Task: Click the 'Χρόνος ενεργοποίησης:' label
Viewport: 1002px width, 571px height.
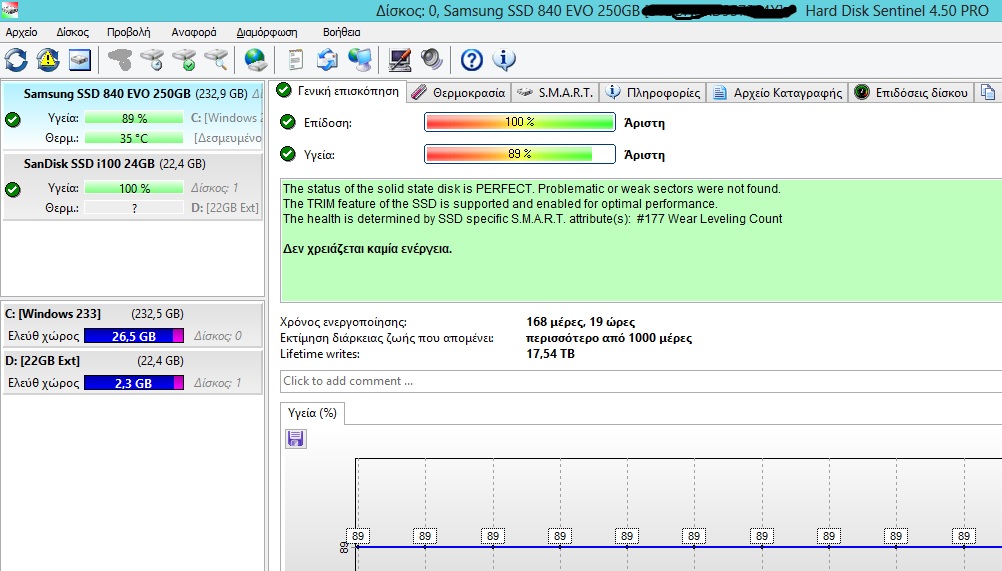Action: point(343,322)
